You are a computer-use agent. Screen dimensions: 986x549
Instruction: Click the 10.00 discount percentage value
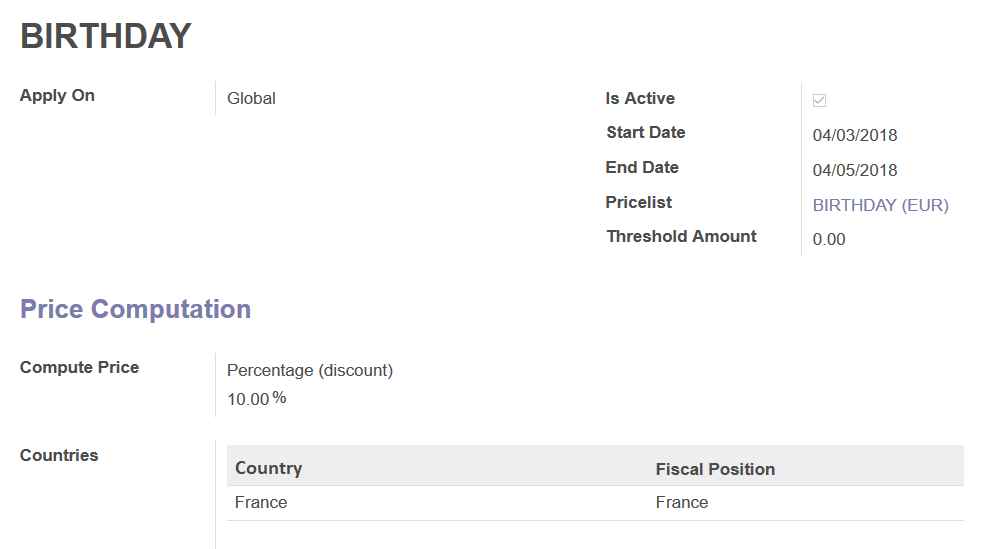[248, 399]
